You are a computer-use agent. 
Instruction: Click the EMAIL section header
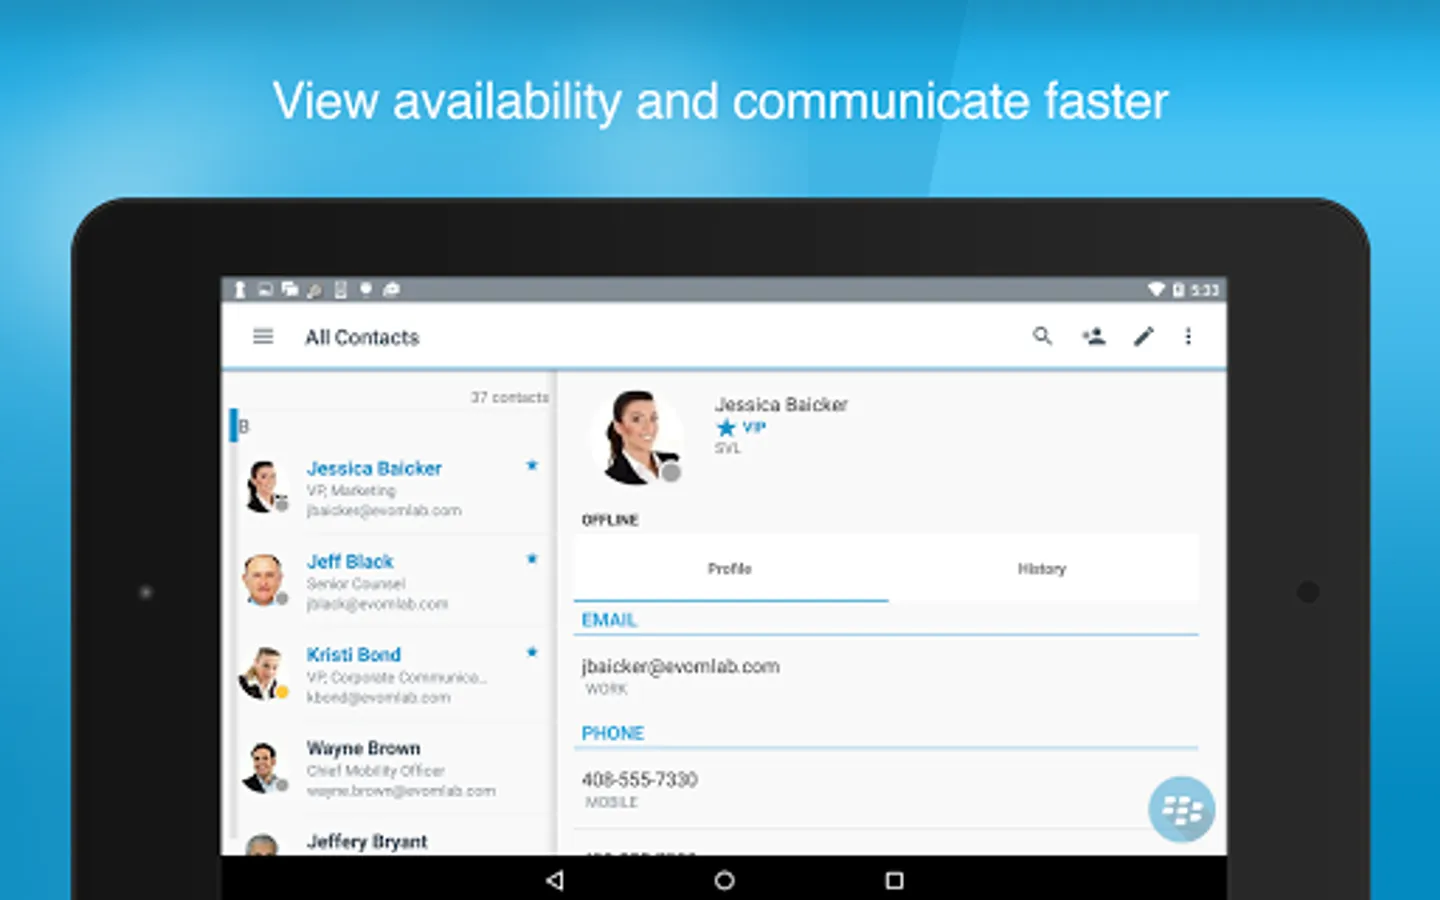pyautogui.click(x=609, y=620)
